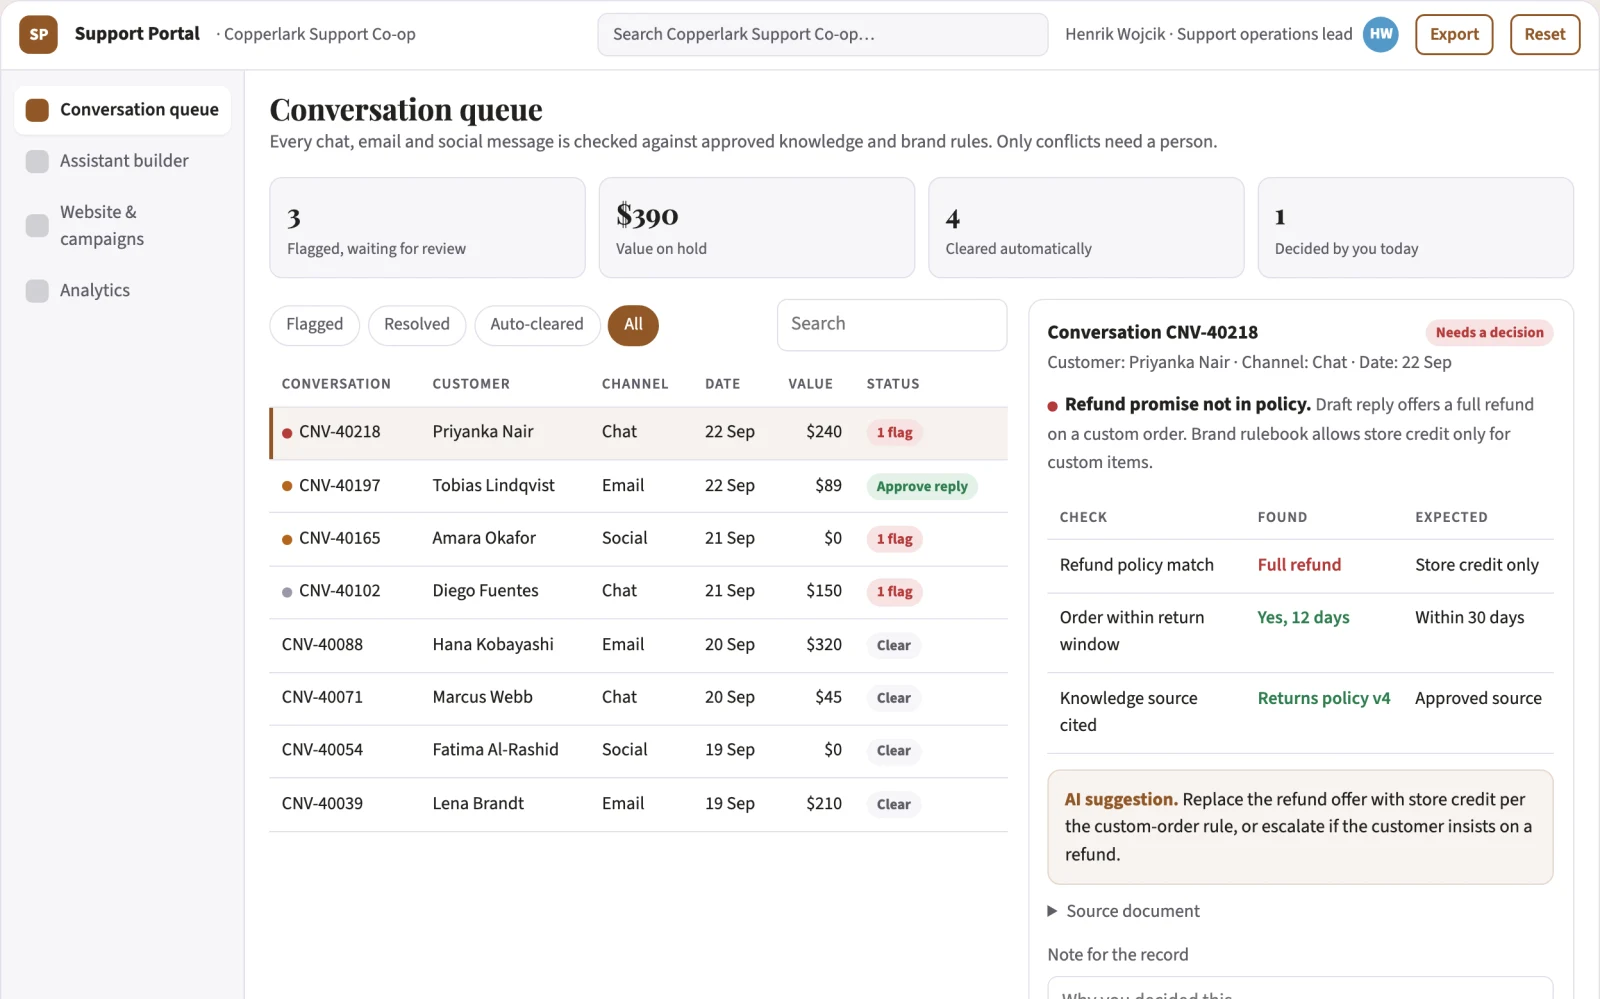This screenshot has width=1600, height=999.
Task: Click the Tobias Lindqvist customer name
Action: tap(493, 486)
